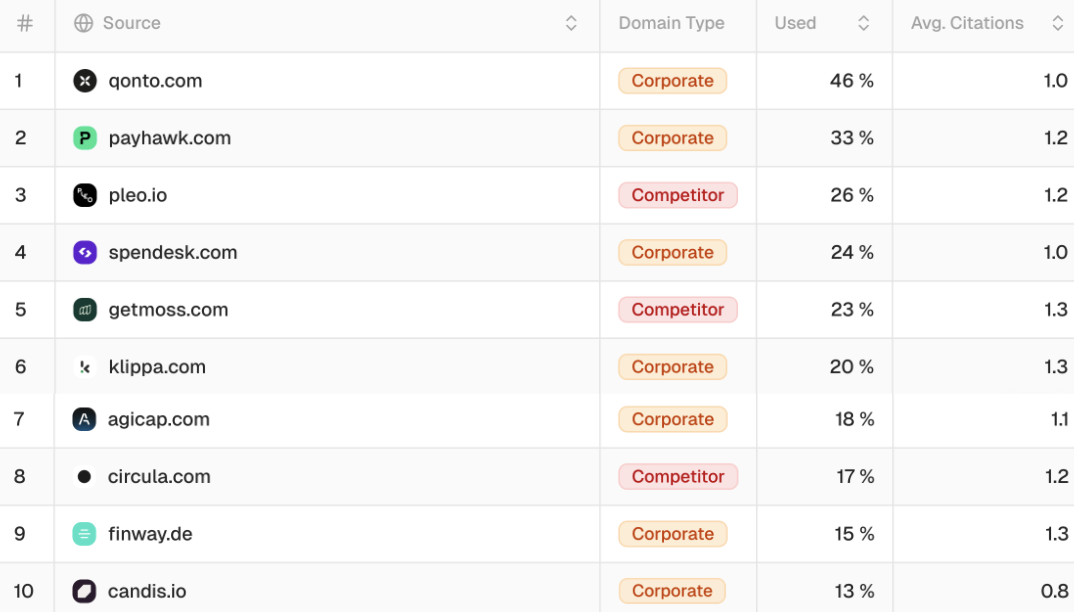1074x612 pixels.
Task: Click the purple spendesk.com logo icon
Action: (85, 252)
